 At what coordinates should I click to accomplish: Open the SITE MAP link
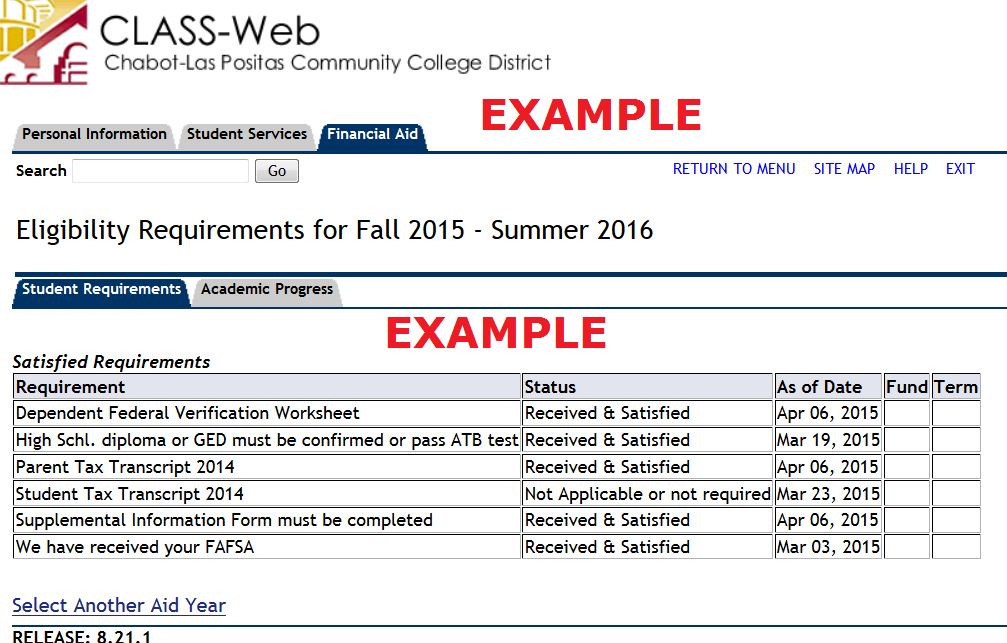pos(844,169)
